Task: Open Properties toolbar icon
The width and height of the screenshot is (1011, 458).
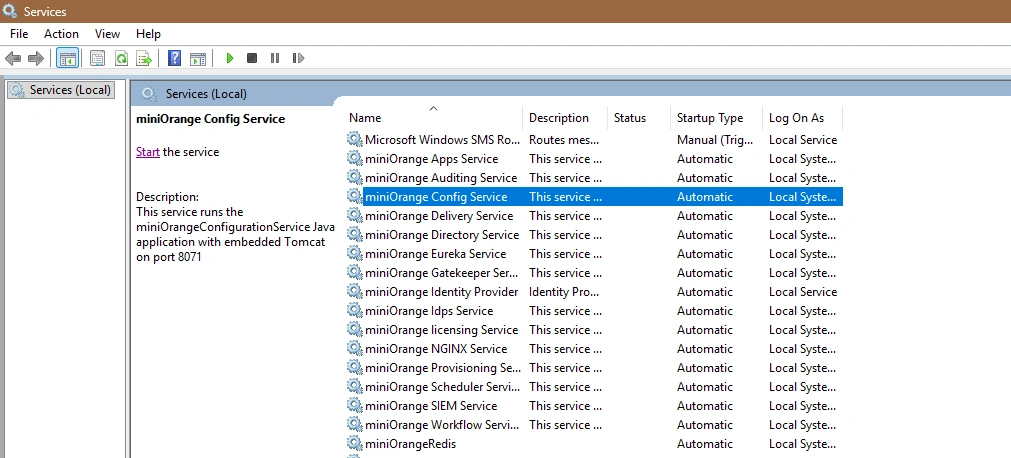Action: pos(97,59)
